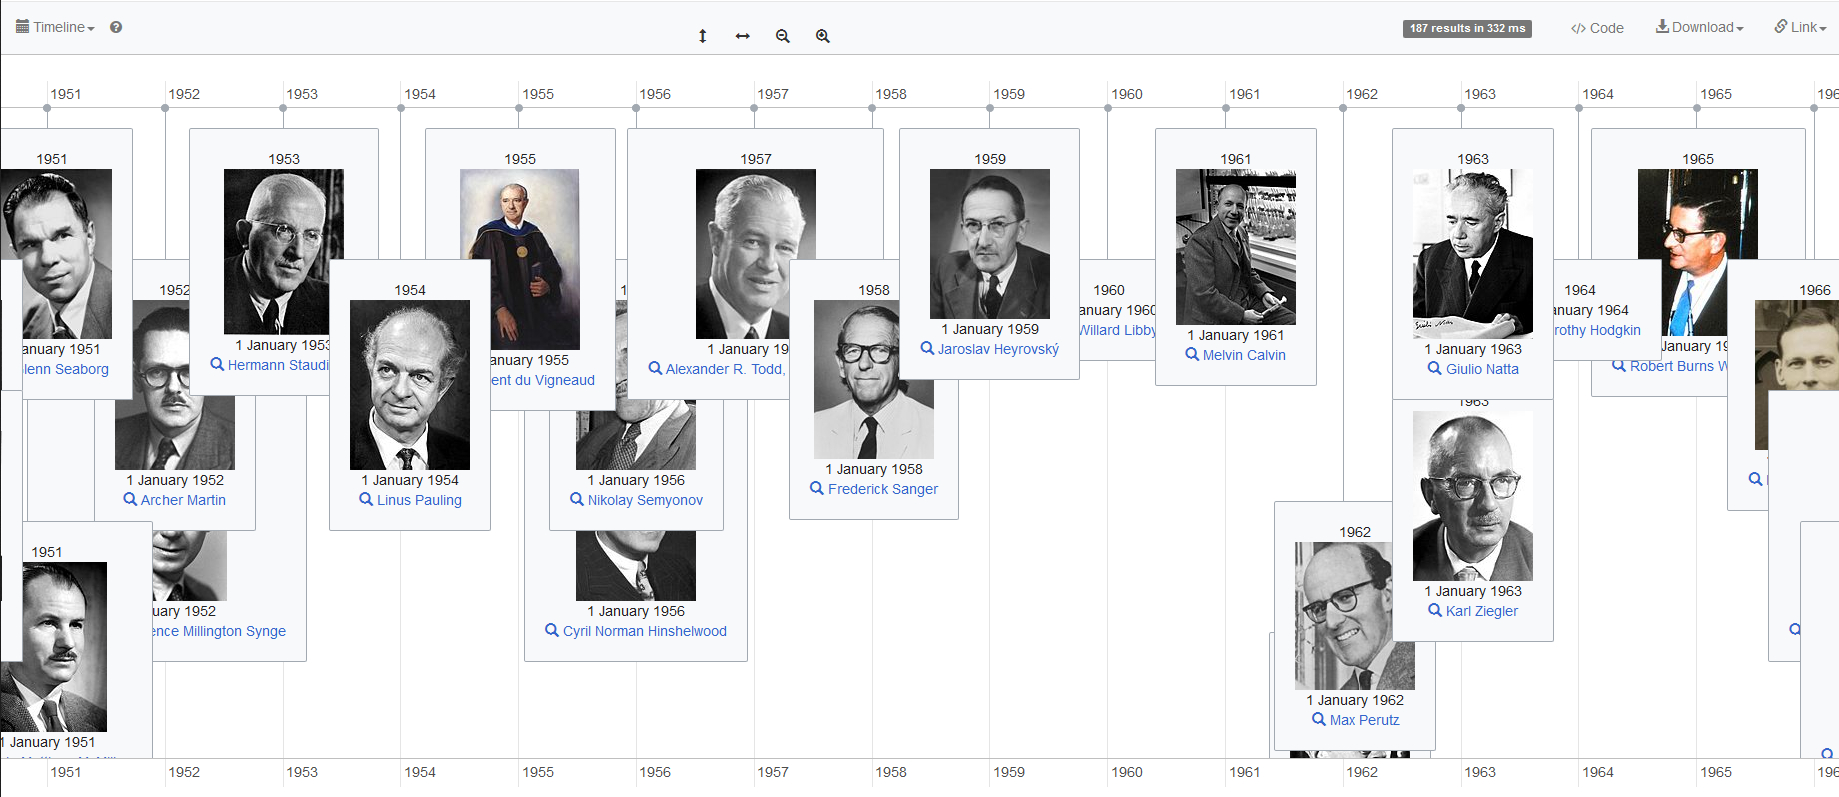Viewport: 1839px width, 797px height.
Task: Follow the Seaborg link in the 1951 card
Action: click(x=66, y=369)
